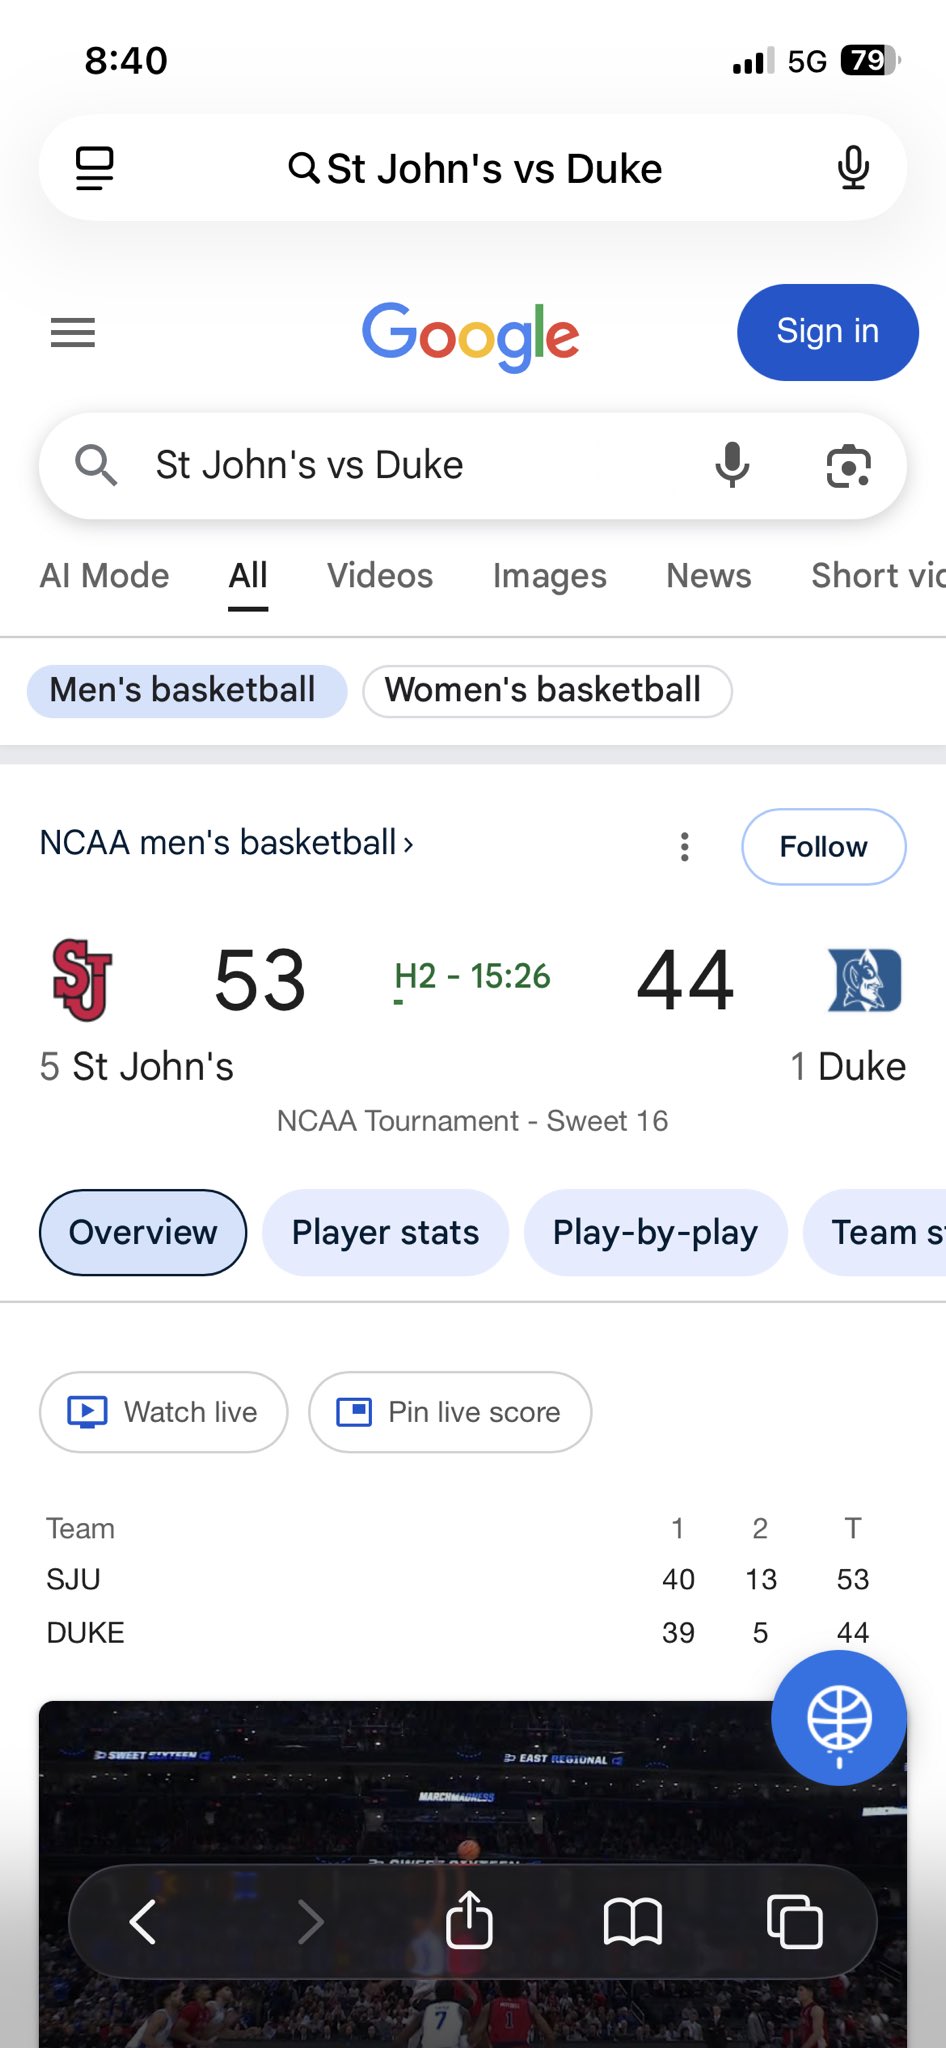Open the Google hamburger menu

pyautogui.click(x=73, y=332)
